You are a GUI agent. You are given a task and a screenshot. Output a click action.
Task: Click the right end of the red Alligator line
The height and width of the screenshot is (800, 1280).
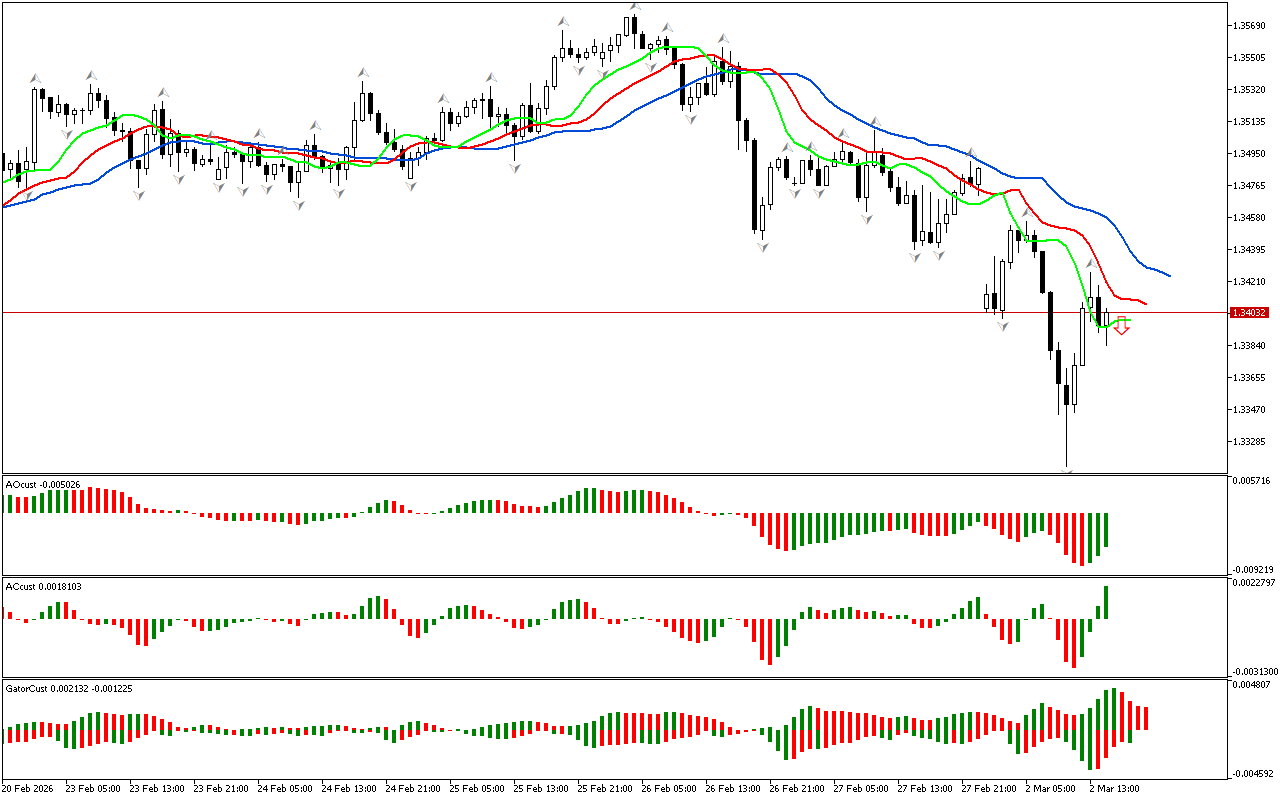1145,304
